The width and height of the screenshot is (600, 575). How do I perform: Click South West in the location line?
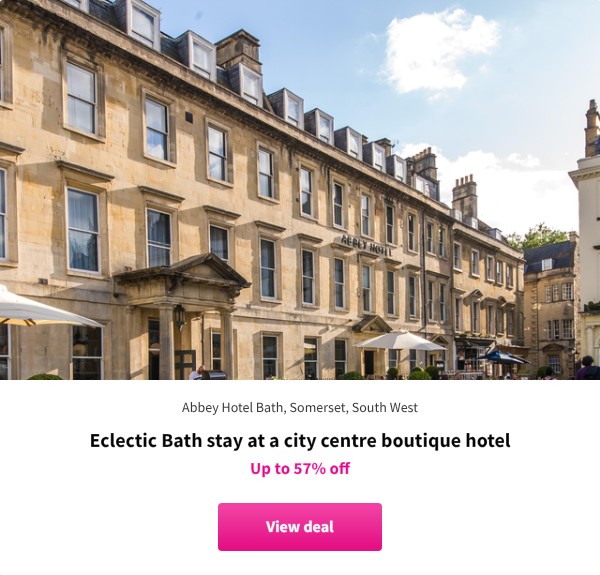[x=385, y=408]
